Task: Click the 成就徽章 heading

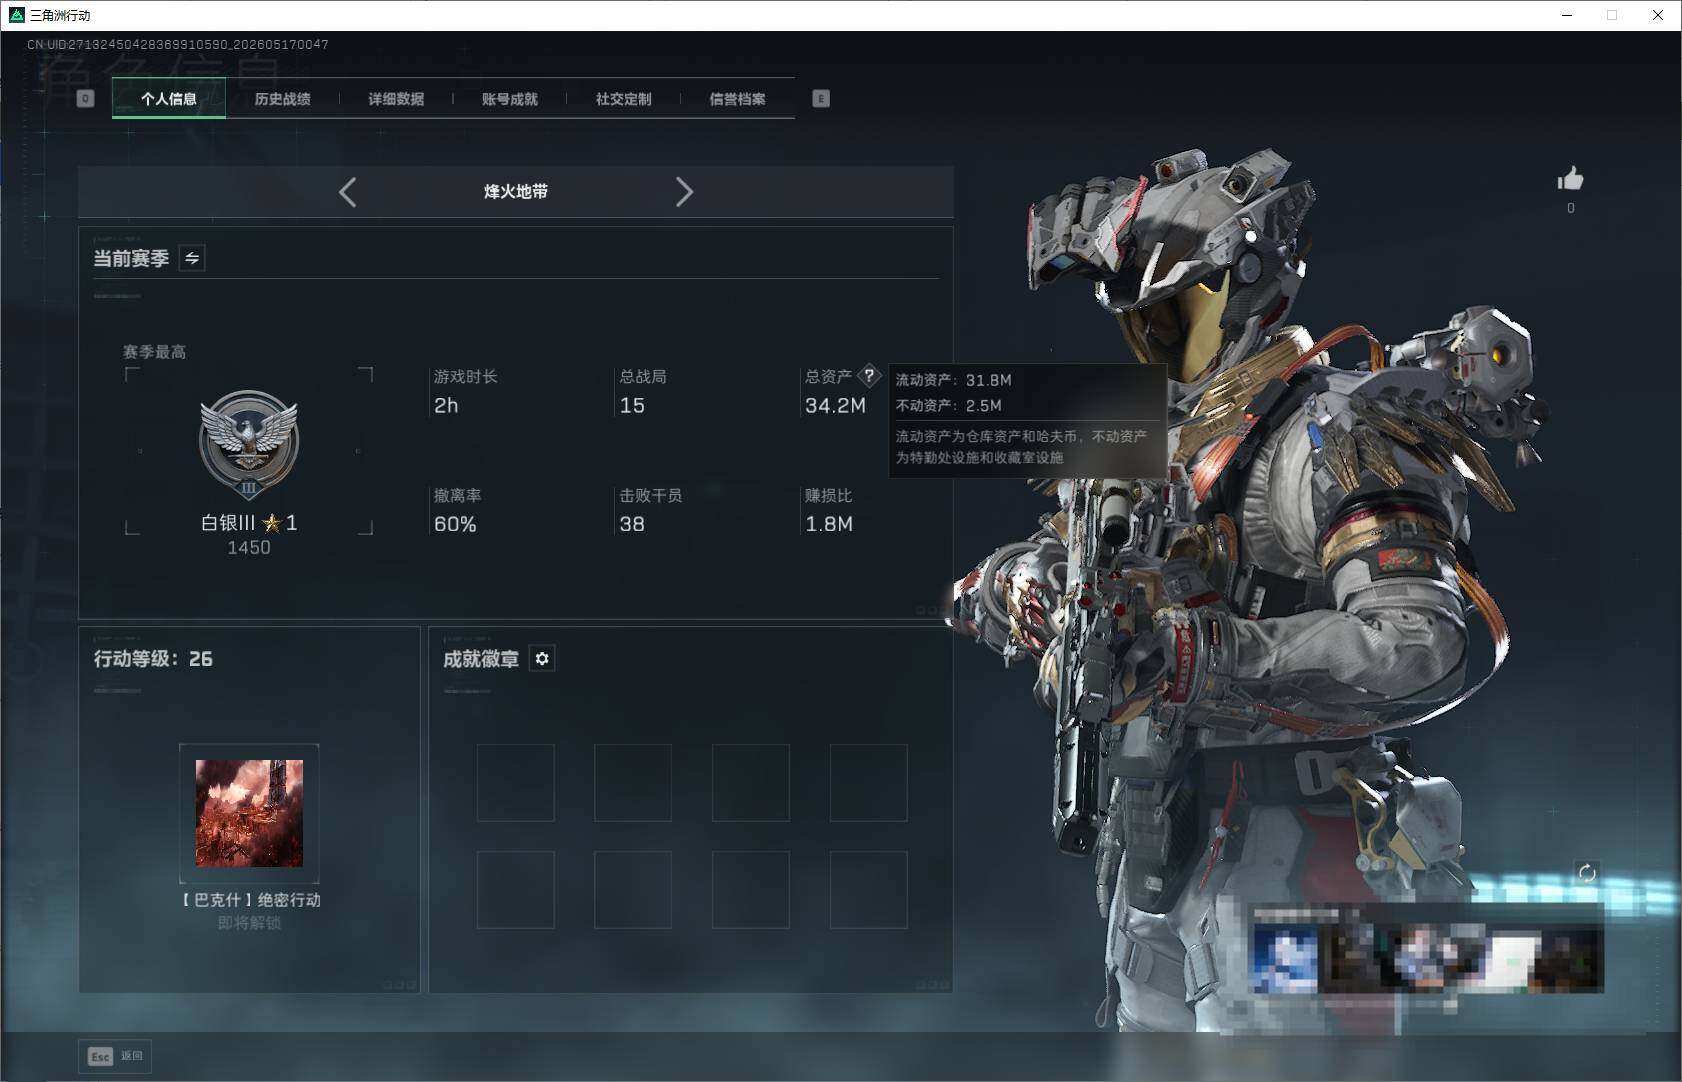Action: [481, 659]
